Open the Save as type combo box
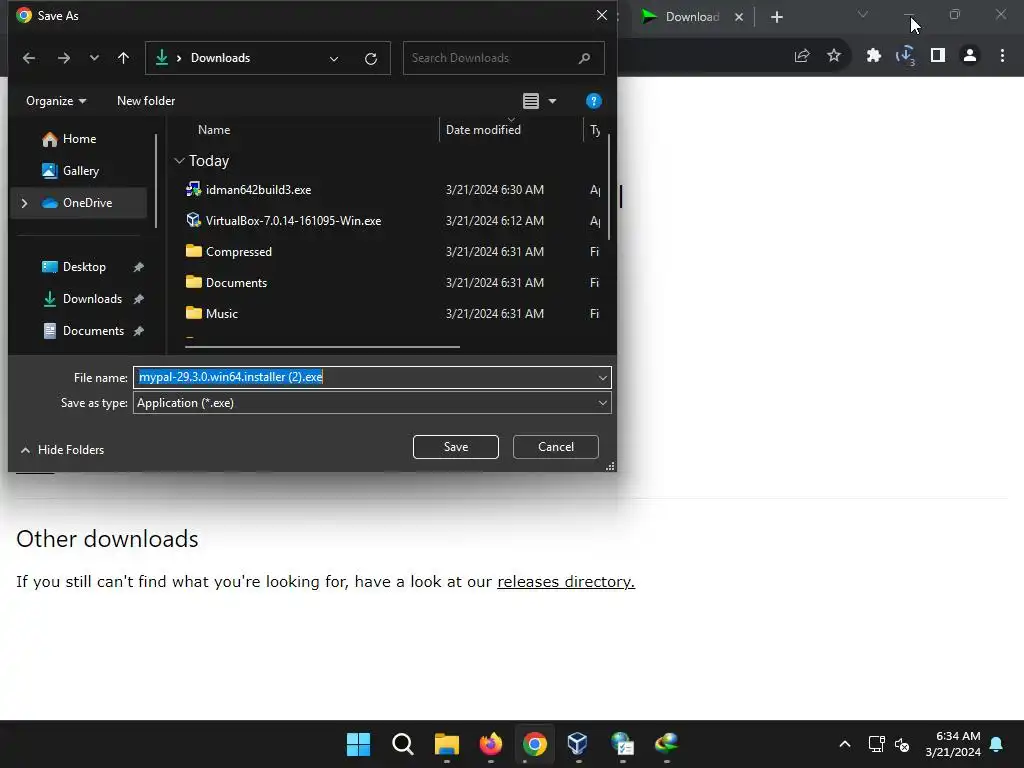Screen dimensions: 1024x768 click(372, 403)
